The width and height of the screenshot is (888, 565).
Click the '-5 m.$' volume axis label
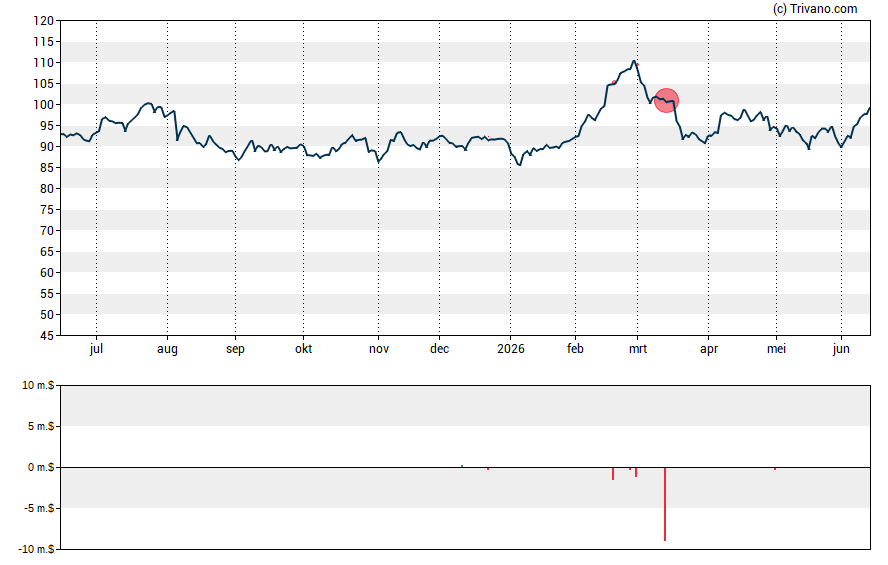click(x=39, y=508)
